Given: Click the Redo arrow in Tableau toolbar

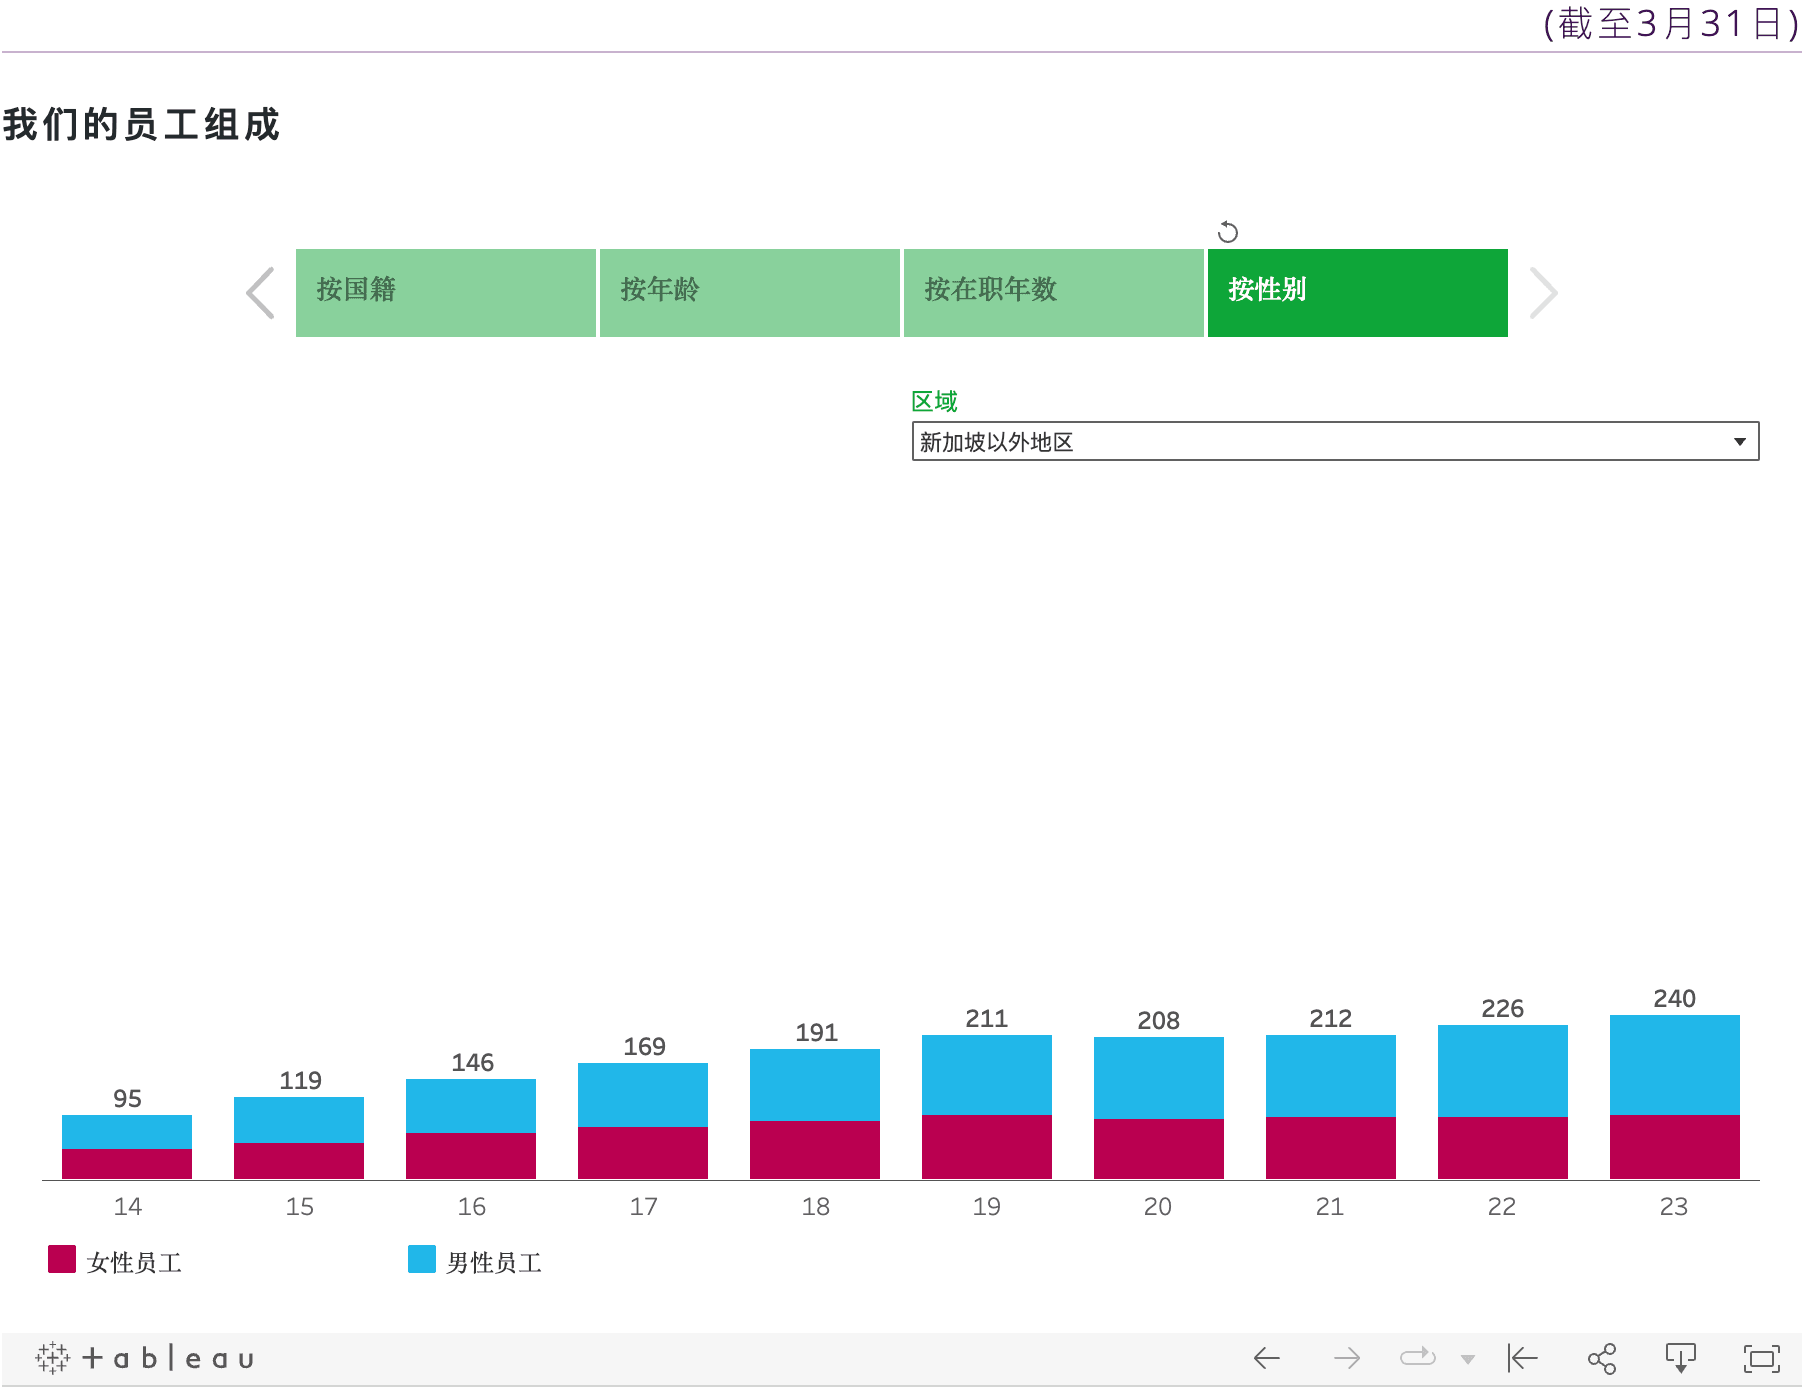Looking at the screenshot, I should (x=1347, y=1358).
